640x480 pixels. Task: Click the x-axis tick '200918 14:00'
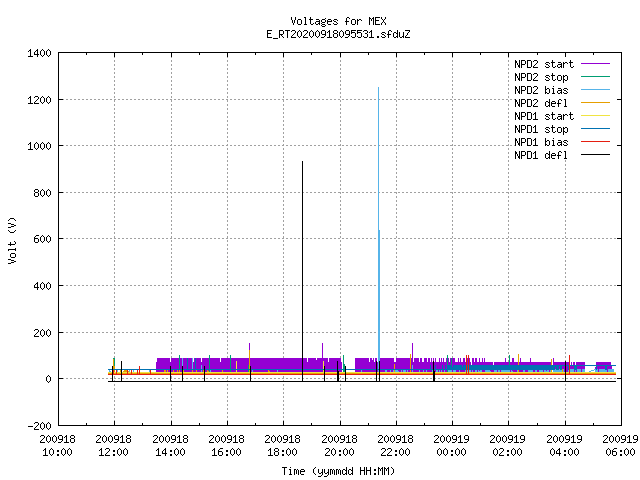pos(170,446)
